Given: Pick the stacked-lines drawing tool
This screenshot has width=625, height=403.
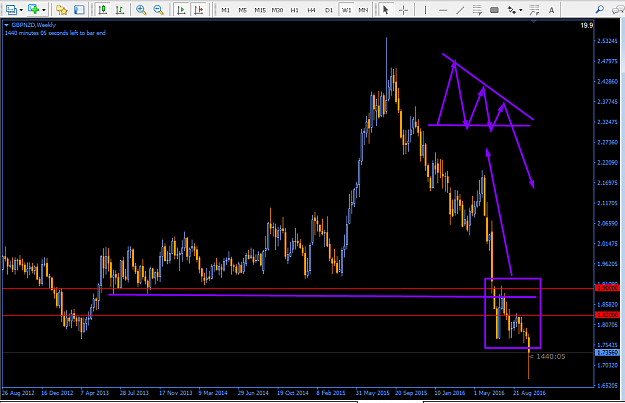Looking at the screenshot, I should point(477,10).
